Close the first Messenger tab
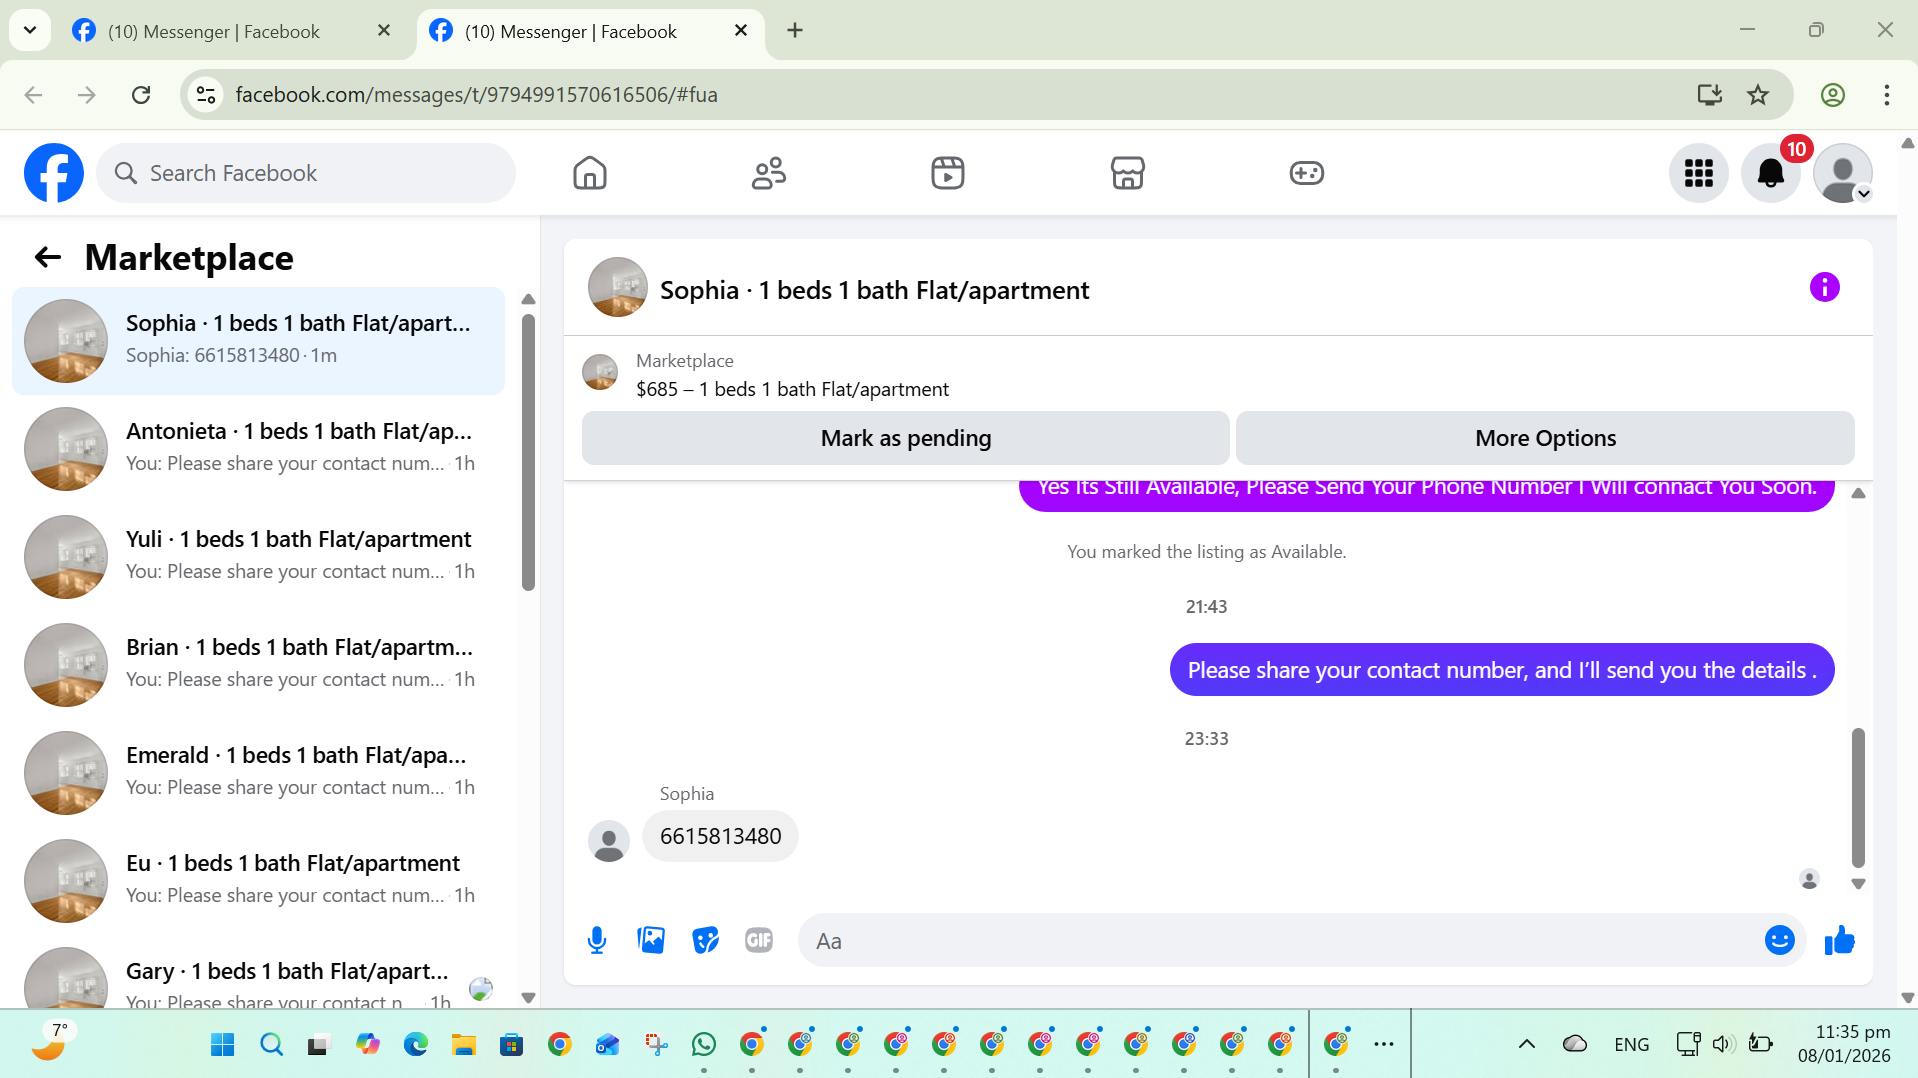This screenshot has height=1078, width=1918. 384,31
